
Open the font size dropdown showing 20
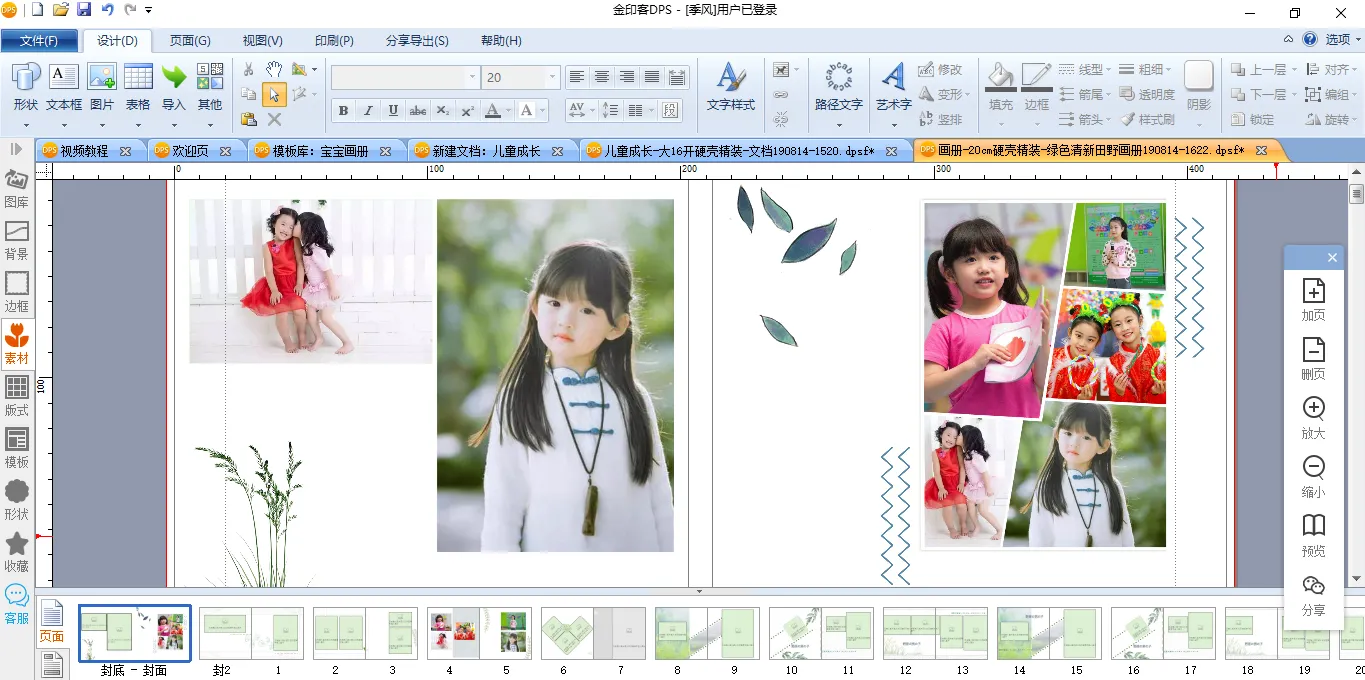pos(551,77)
